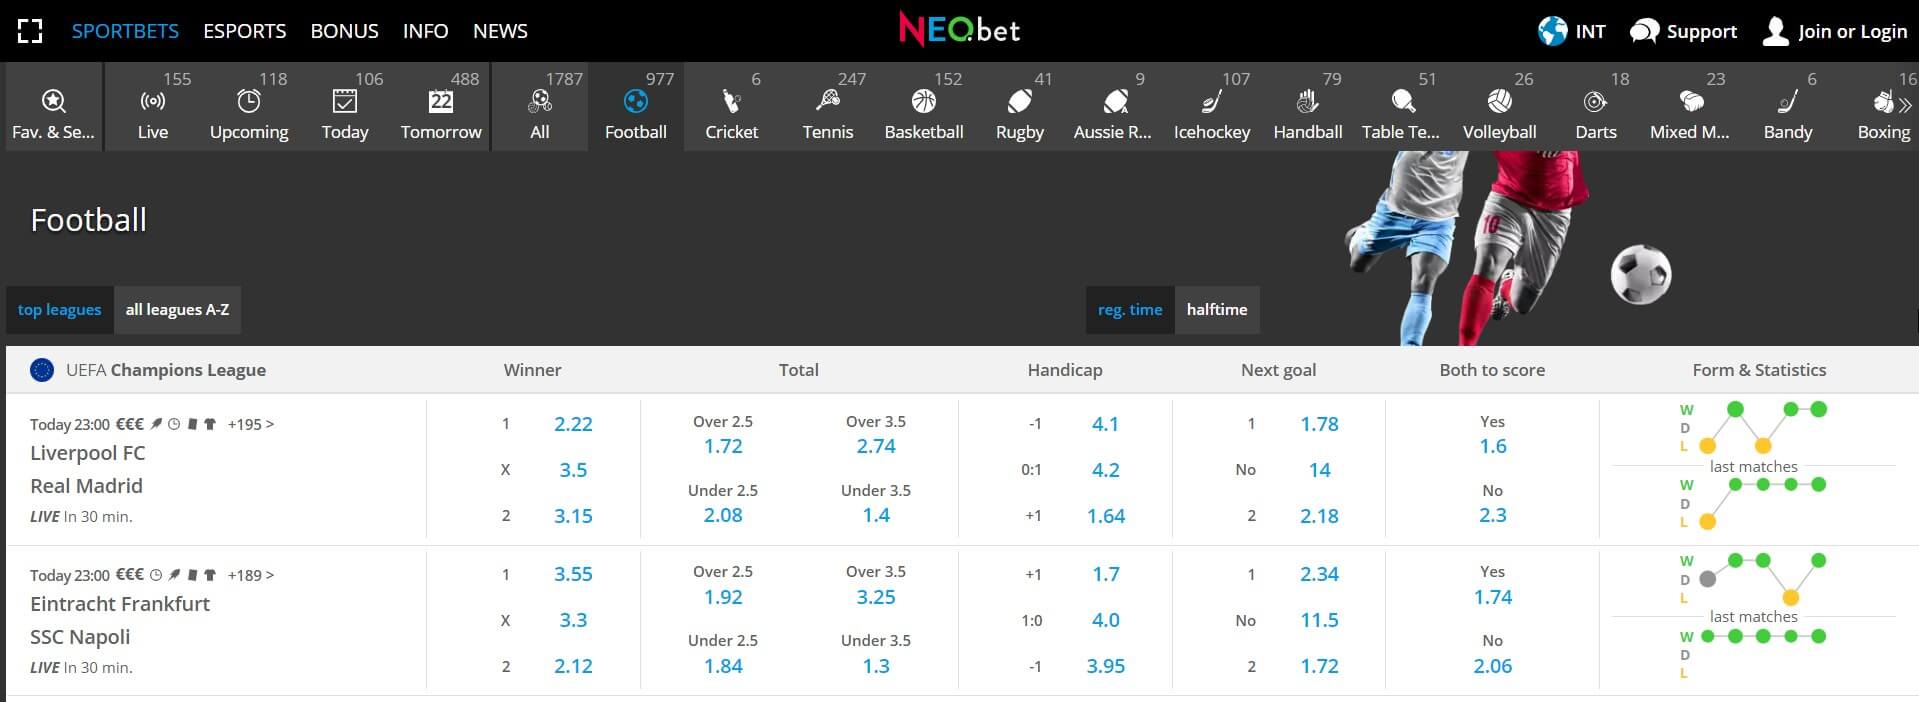
Task: Open Support chat bubble icon
Action: 1644,31
